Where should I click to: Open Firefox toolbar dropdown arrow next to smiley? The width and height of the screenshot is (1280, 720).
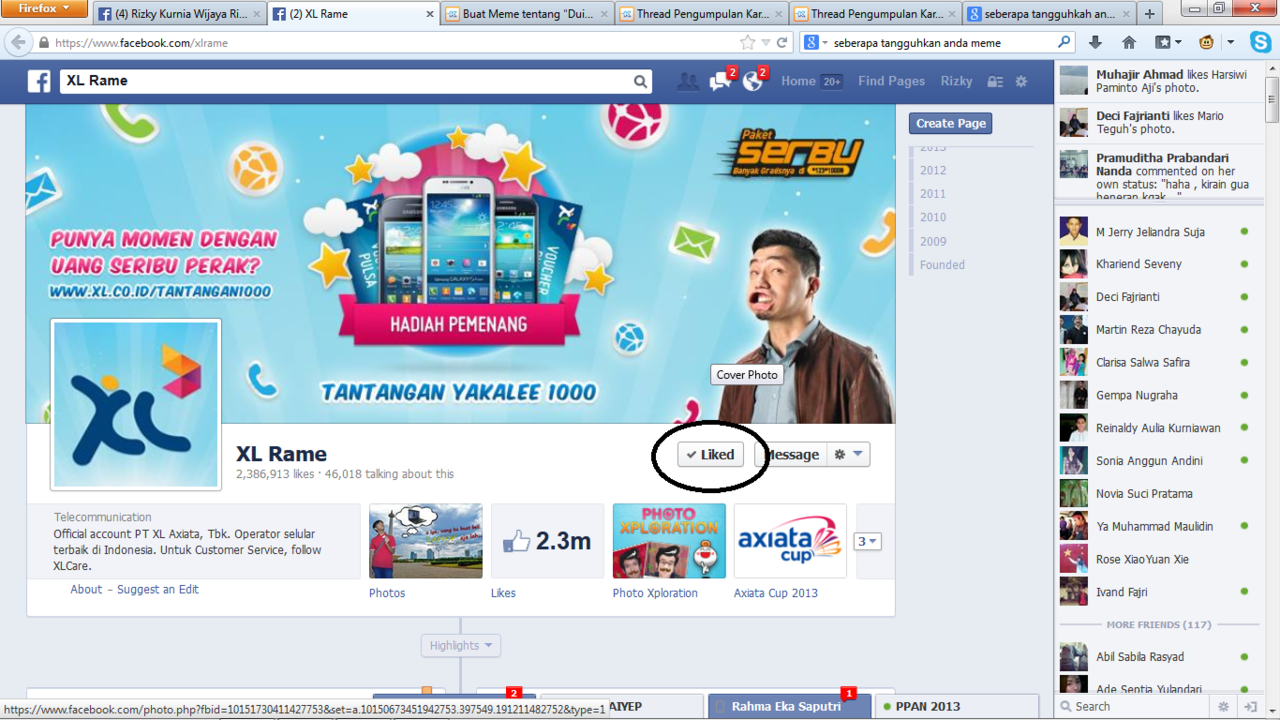[1231, 43]
